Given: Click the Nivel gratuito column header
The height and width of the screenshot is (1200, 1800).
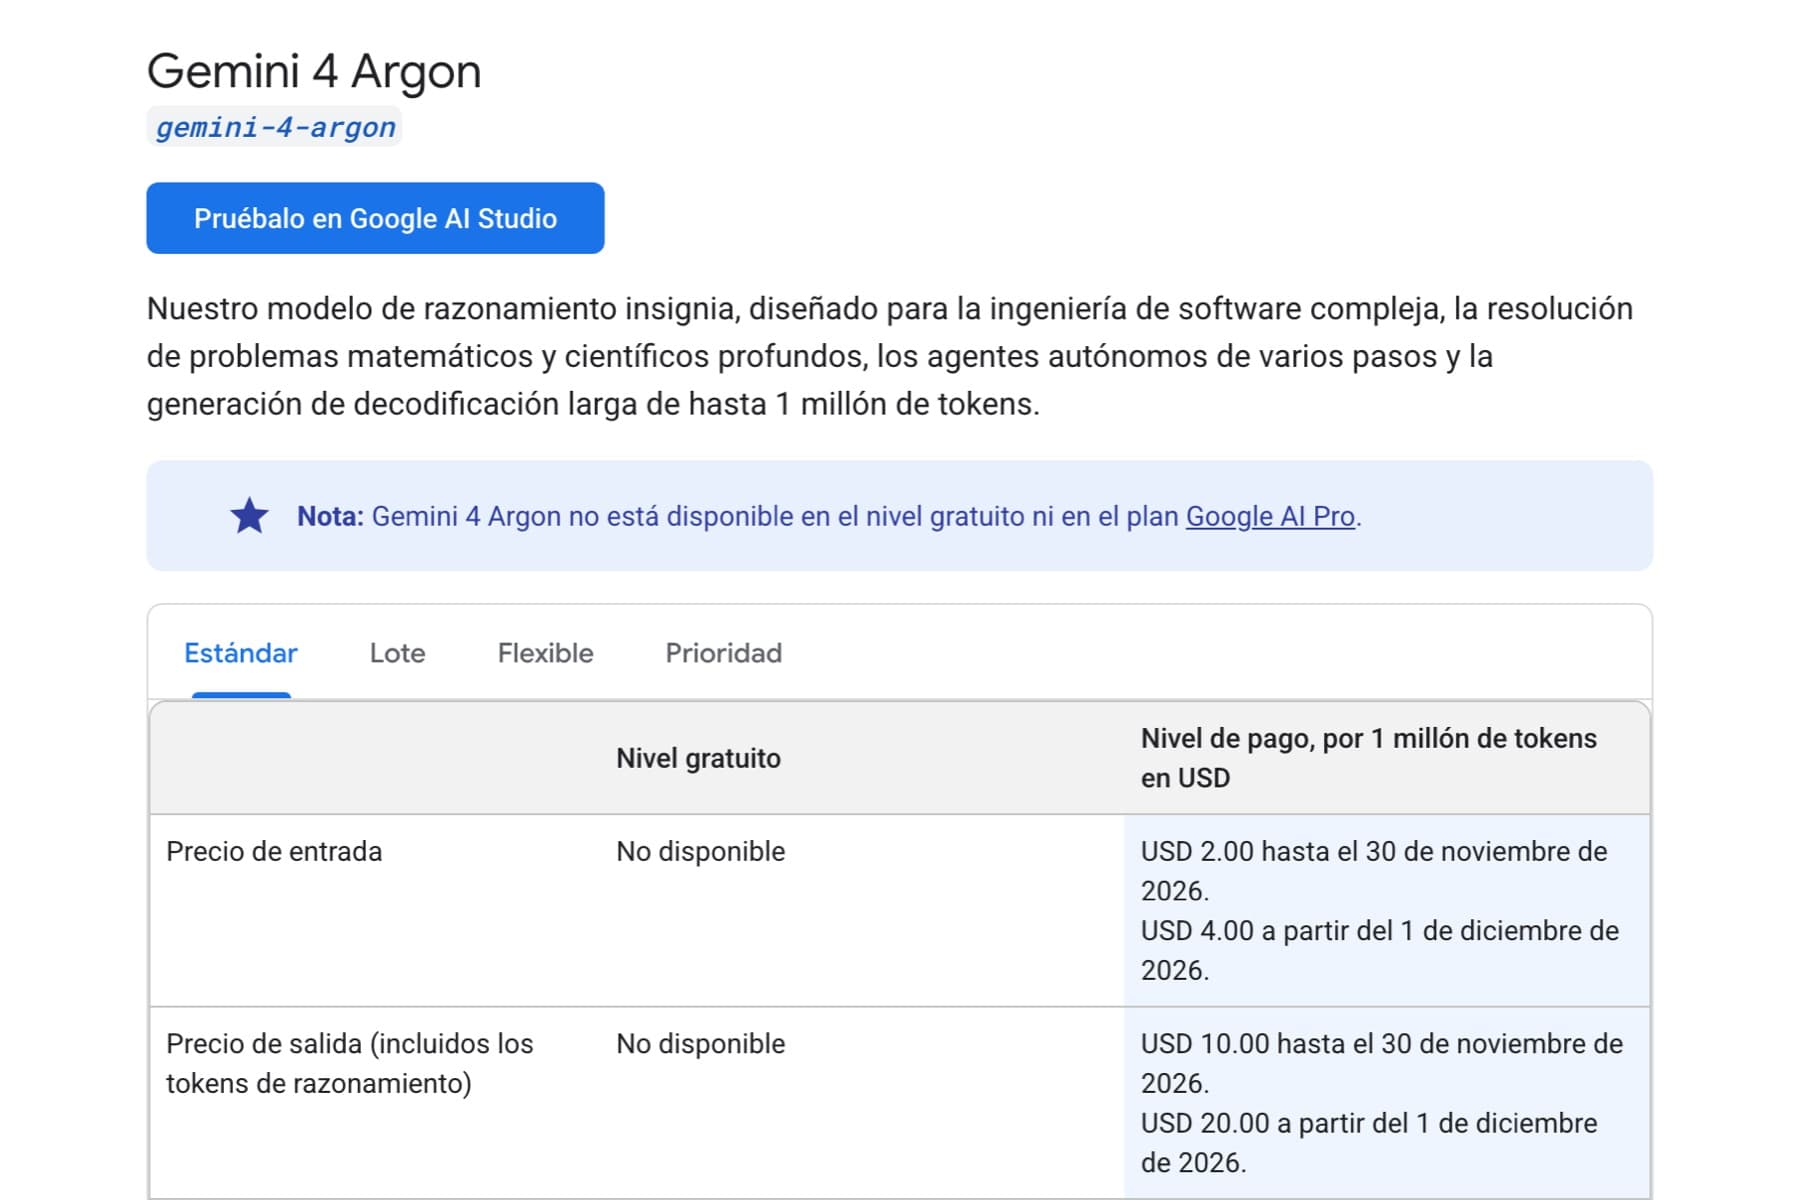Looking at the screenshot, I should (698, 758).
